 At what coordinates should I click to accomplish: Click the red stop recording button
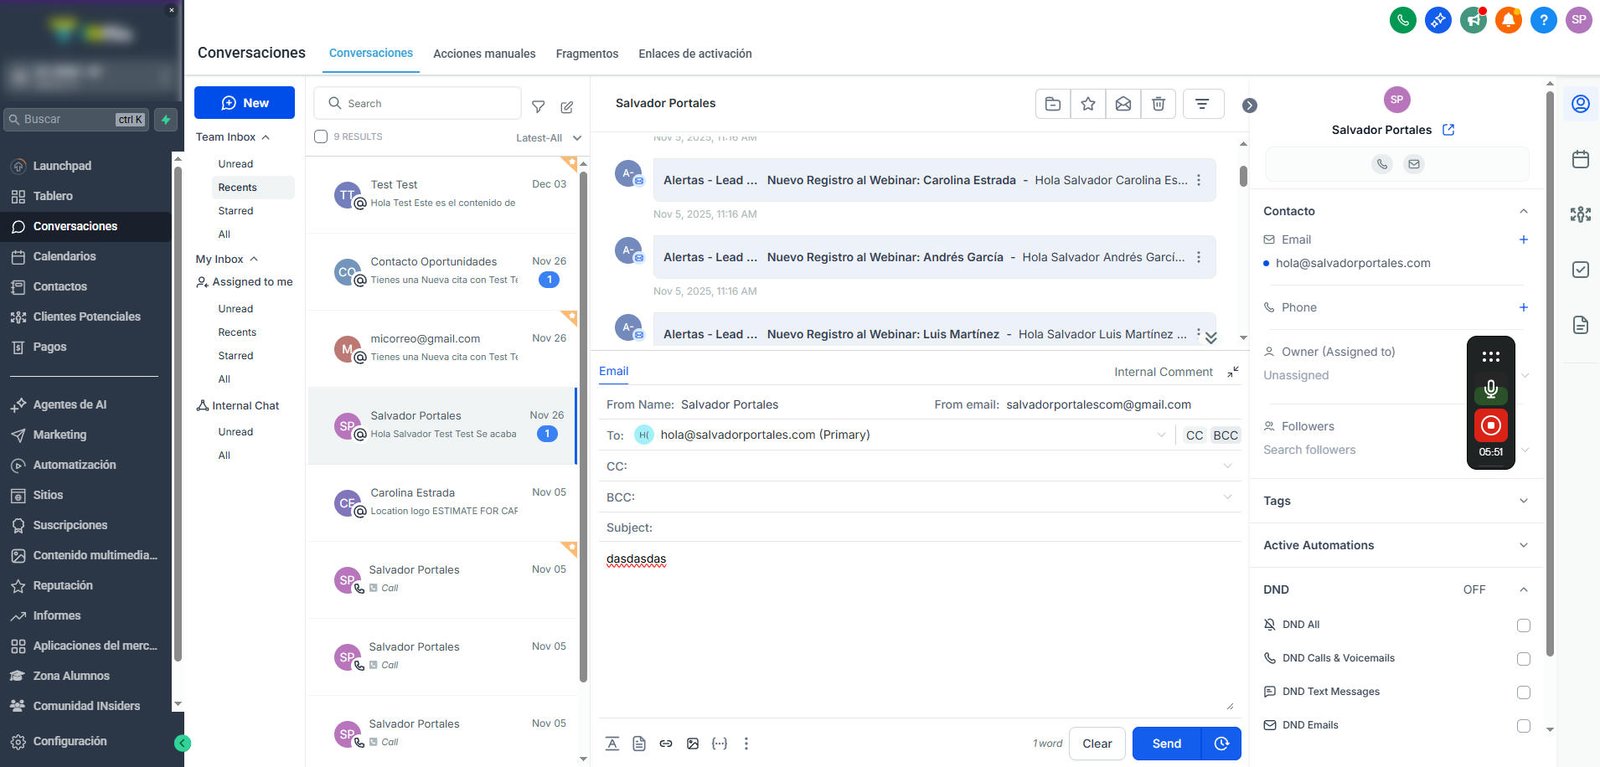(1491, 425)
